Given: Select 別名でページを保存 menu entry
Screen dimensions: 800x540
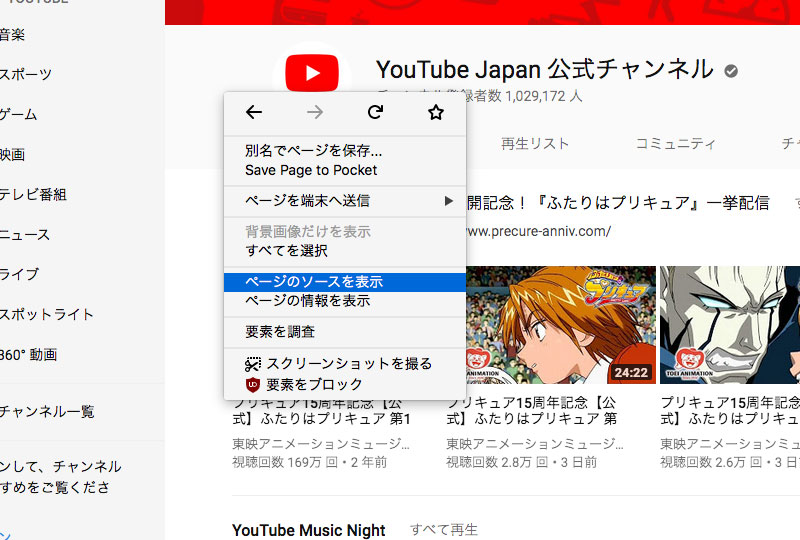Looking at the screenshot, I should [x=344, y=151].
